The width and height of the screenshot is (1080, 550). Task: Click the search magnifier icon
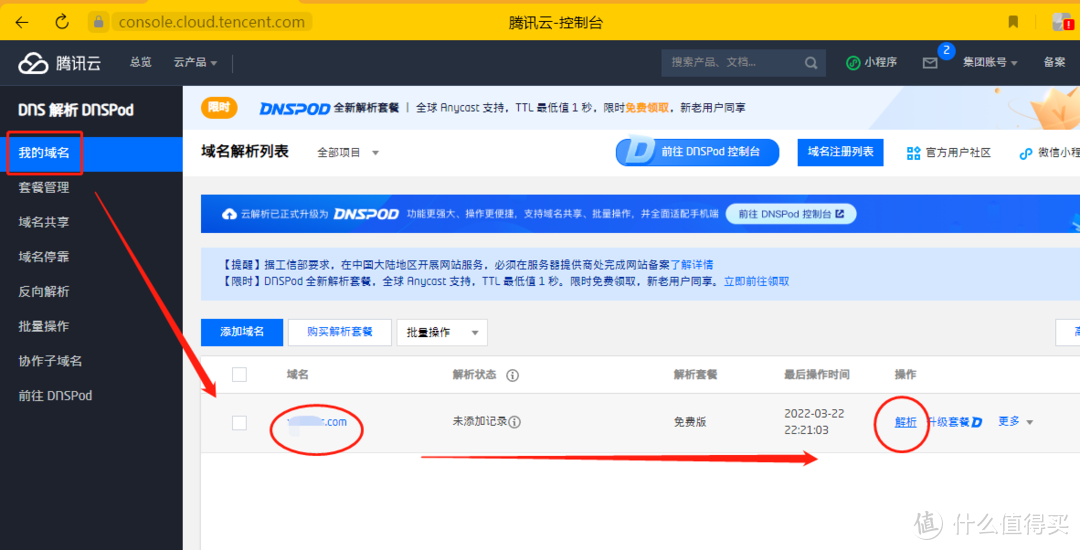pyautogui.click(x=811, y=63)
